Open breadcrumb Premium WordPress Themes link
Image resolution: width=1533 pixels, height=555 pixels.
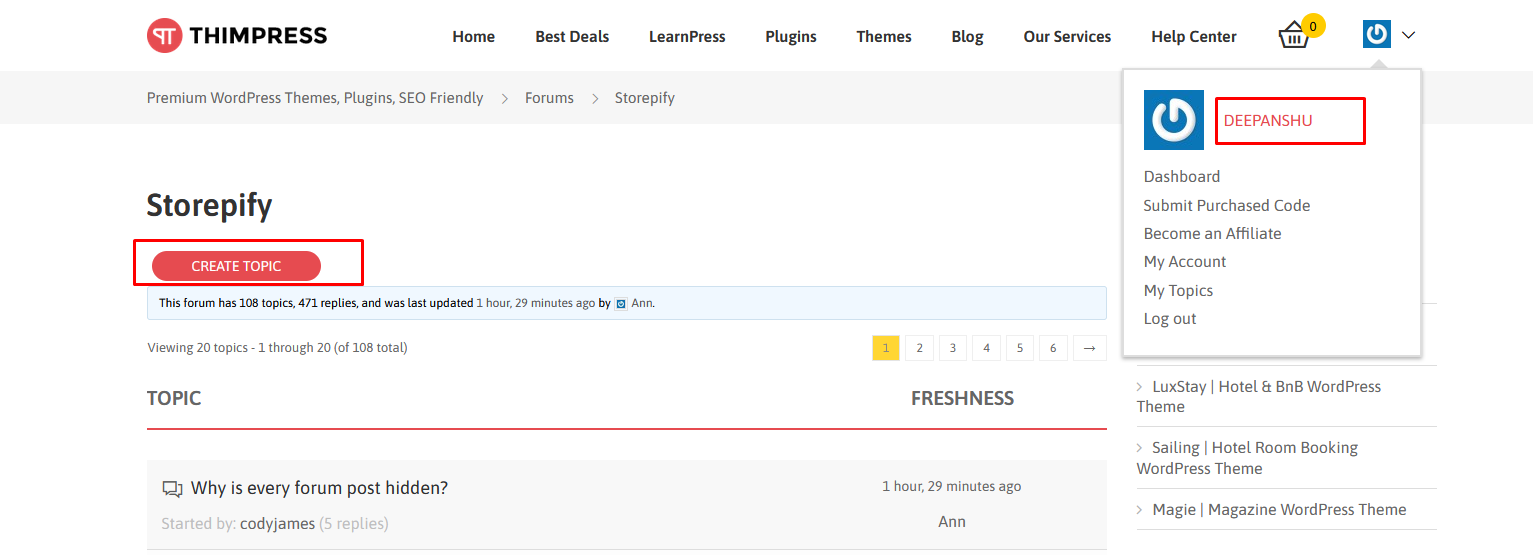point(315,98)
